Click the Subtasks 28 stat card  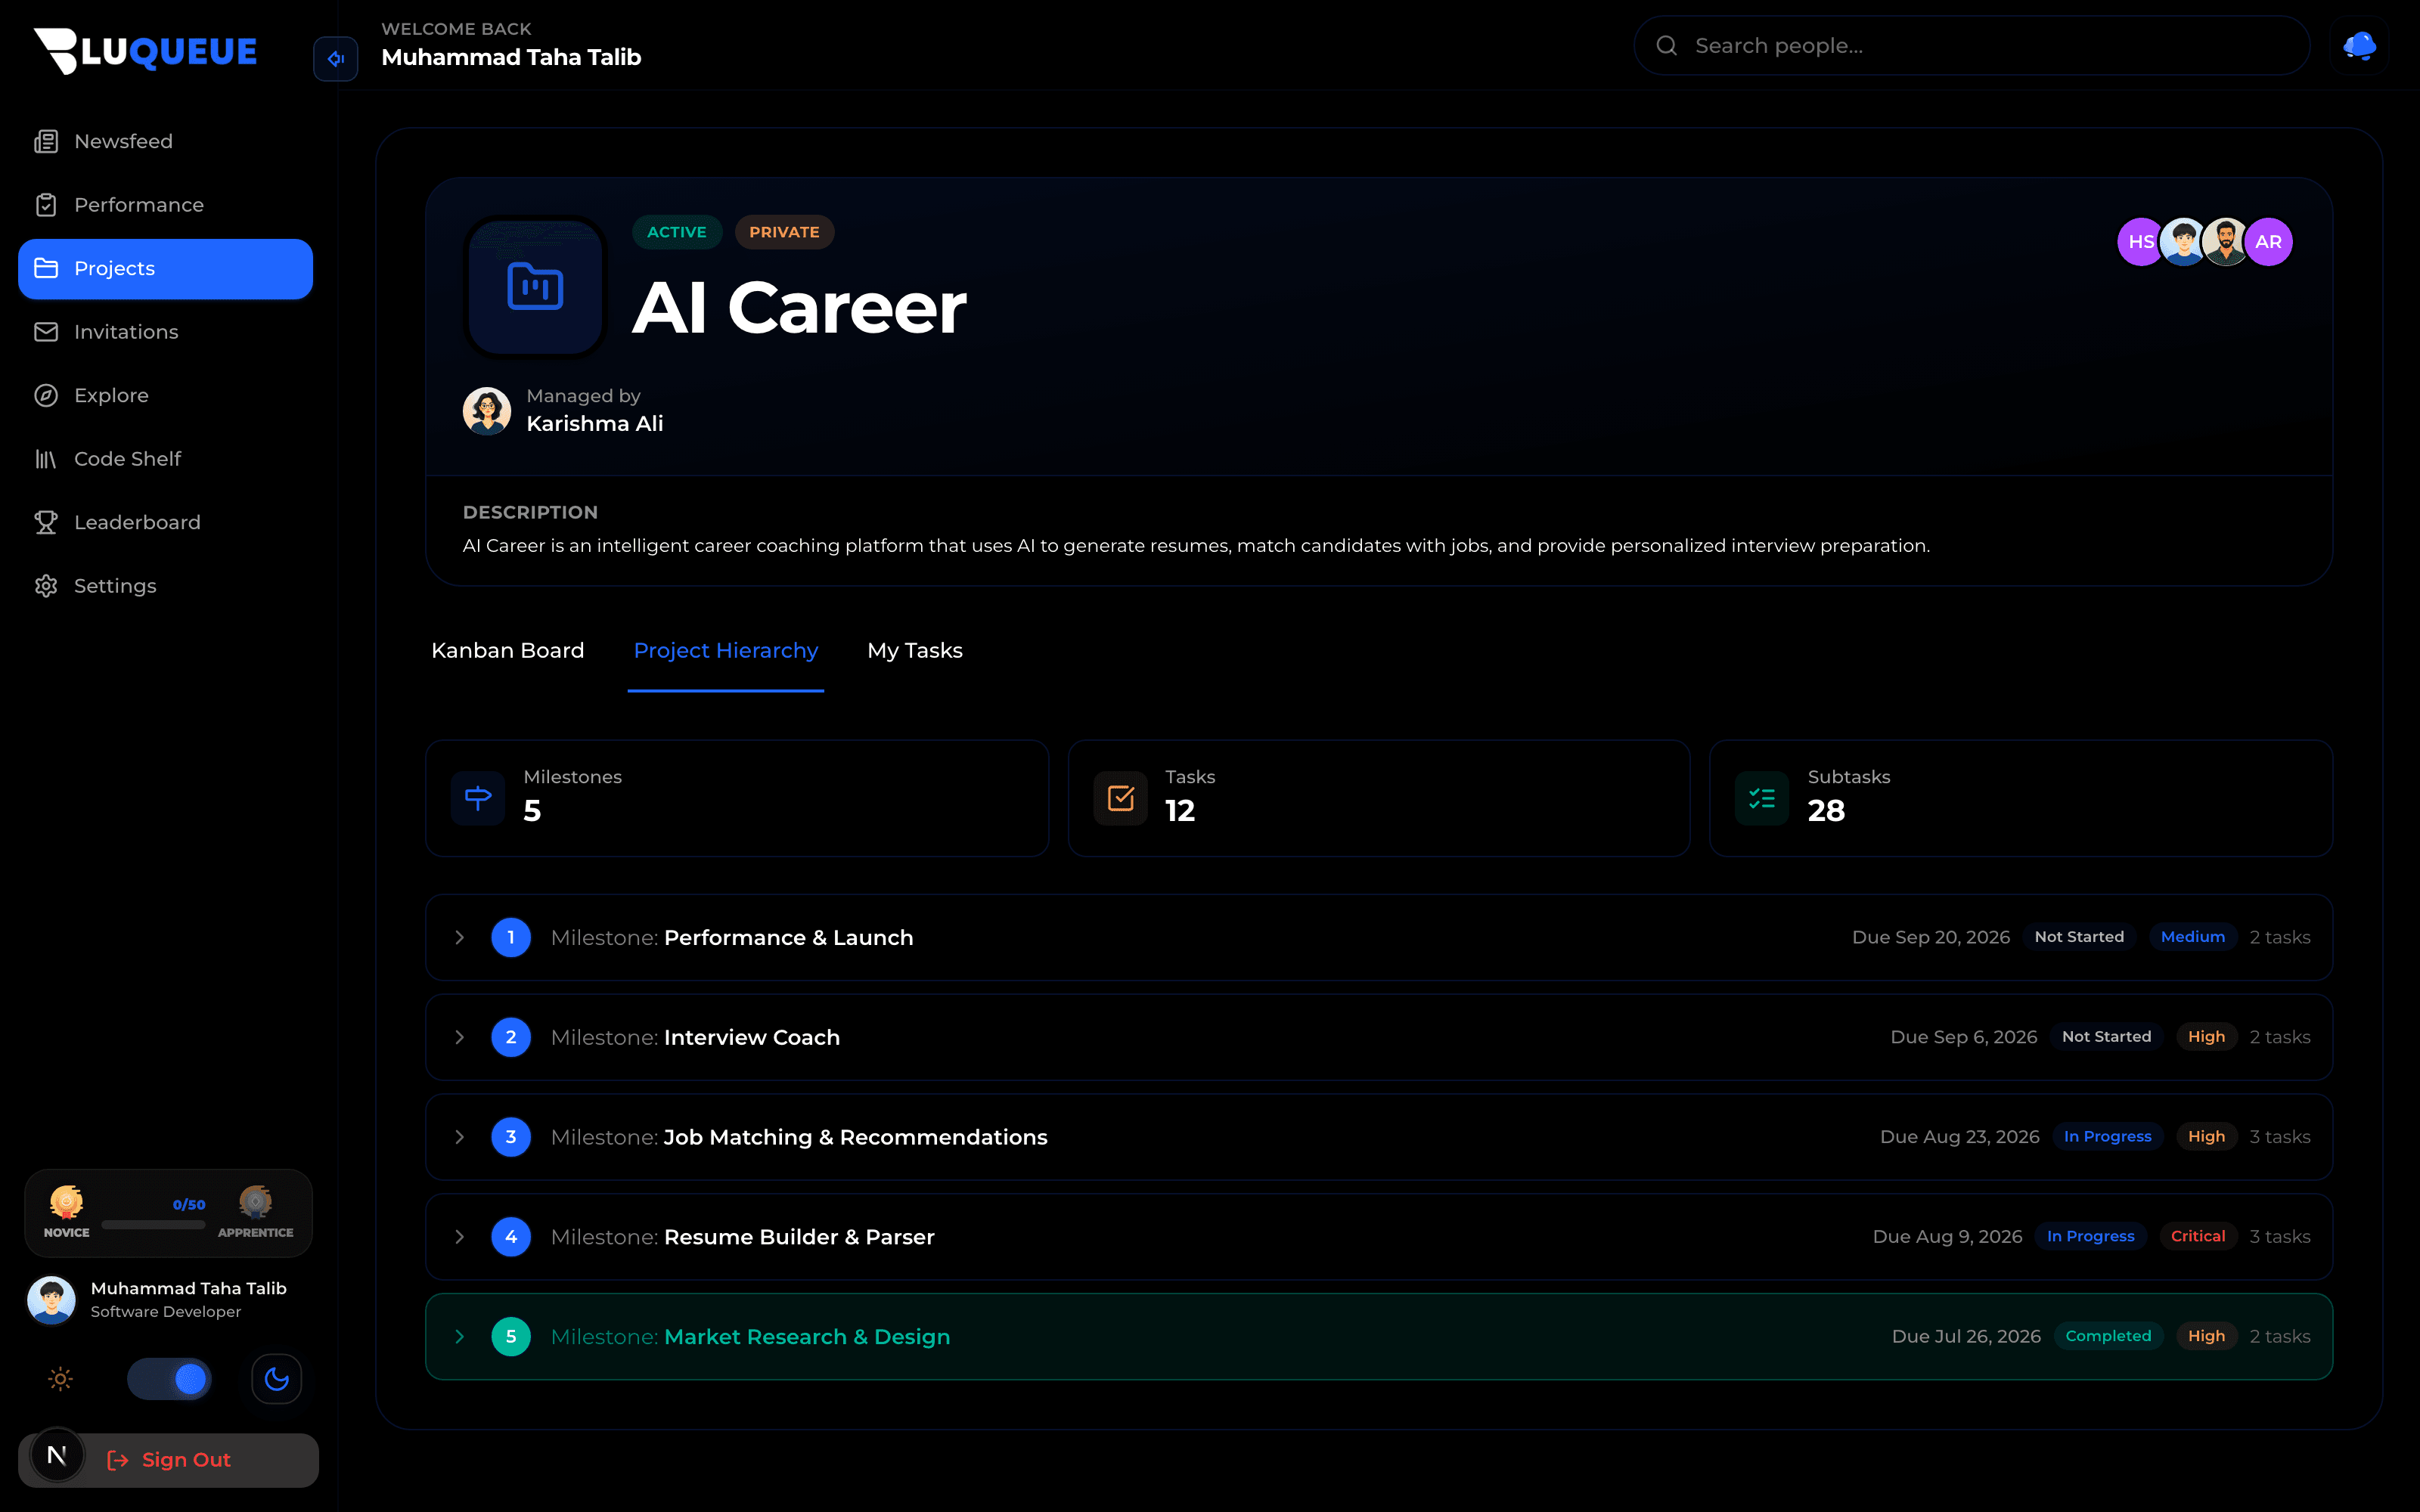point(2021,798)
